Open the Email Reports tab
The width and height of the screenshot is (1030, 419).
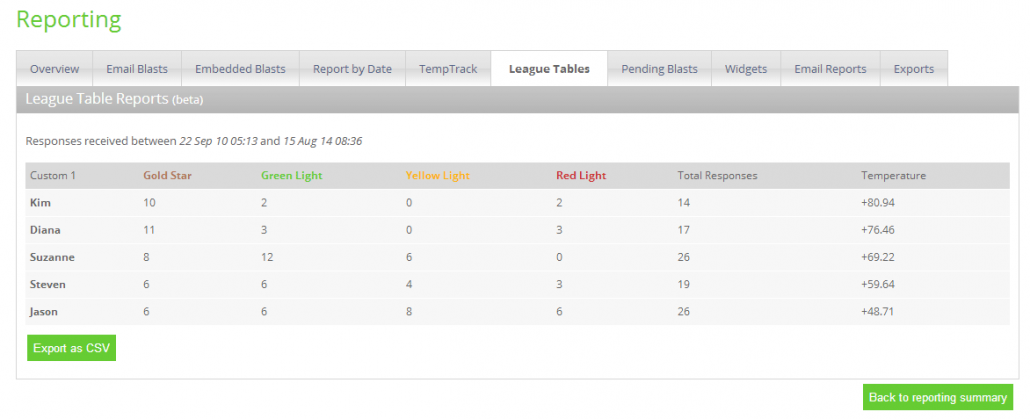[830, 69]
